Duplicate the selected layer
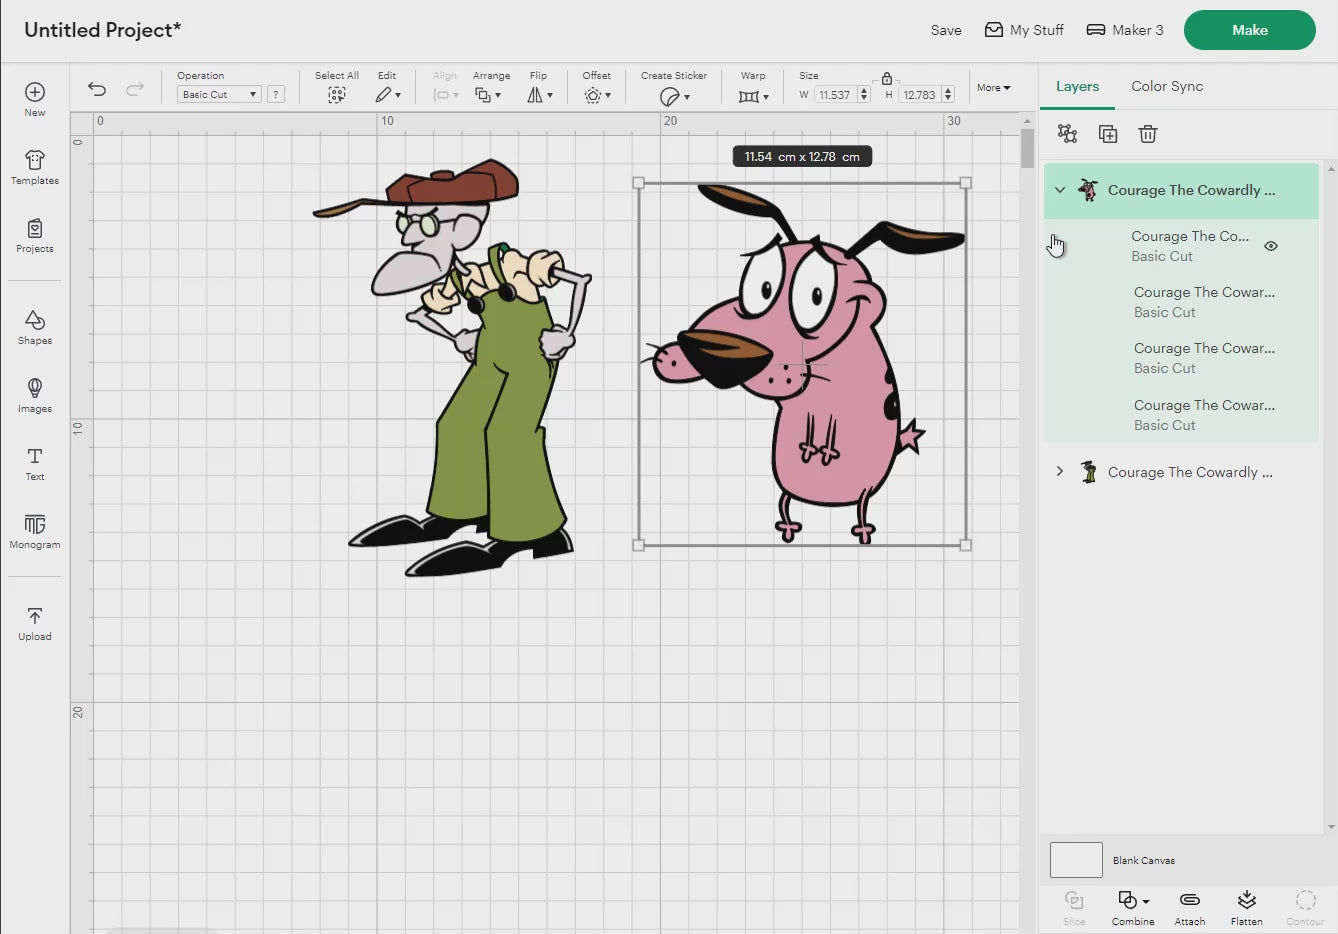Image resolution: width=1338 pixels, height=934 pixels. coord(1108,134)
